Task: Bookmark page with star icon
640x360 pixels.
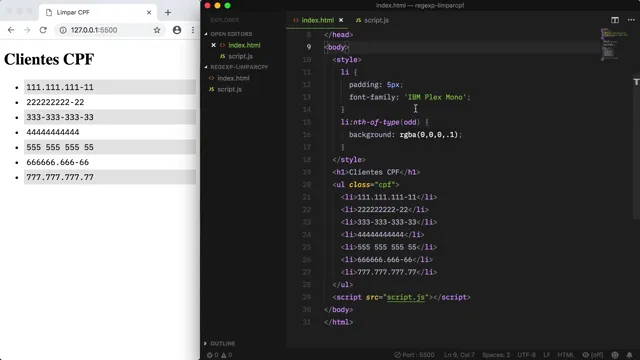Action: (x=157, y=30)
